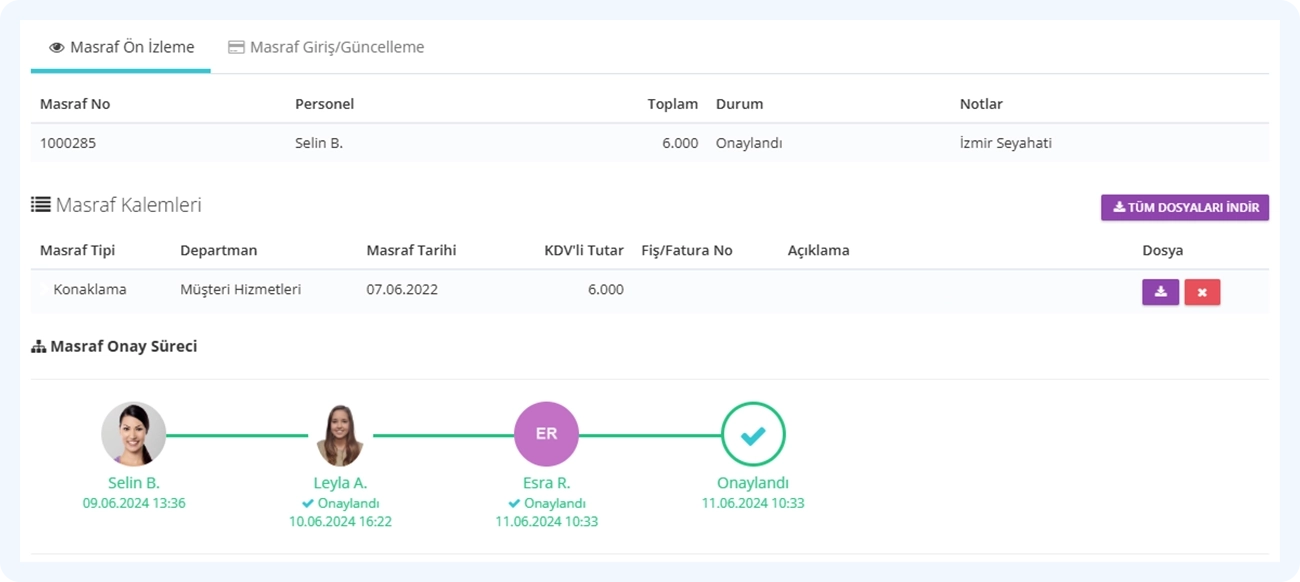Download all files with Tüm Dosyaları İndir
1300x582 pixels.
click(1185, 207)
